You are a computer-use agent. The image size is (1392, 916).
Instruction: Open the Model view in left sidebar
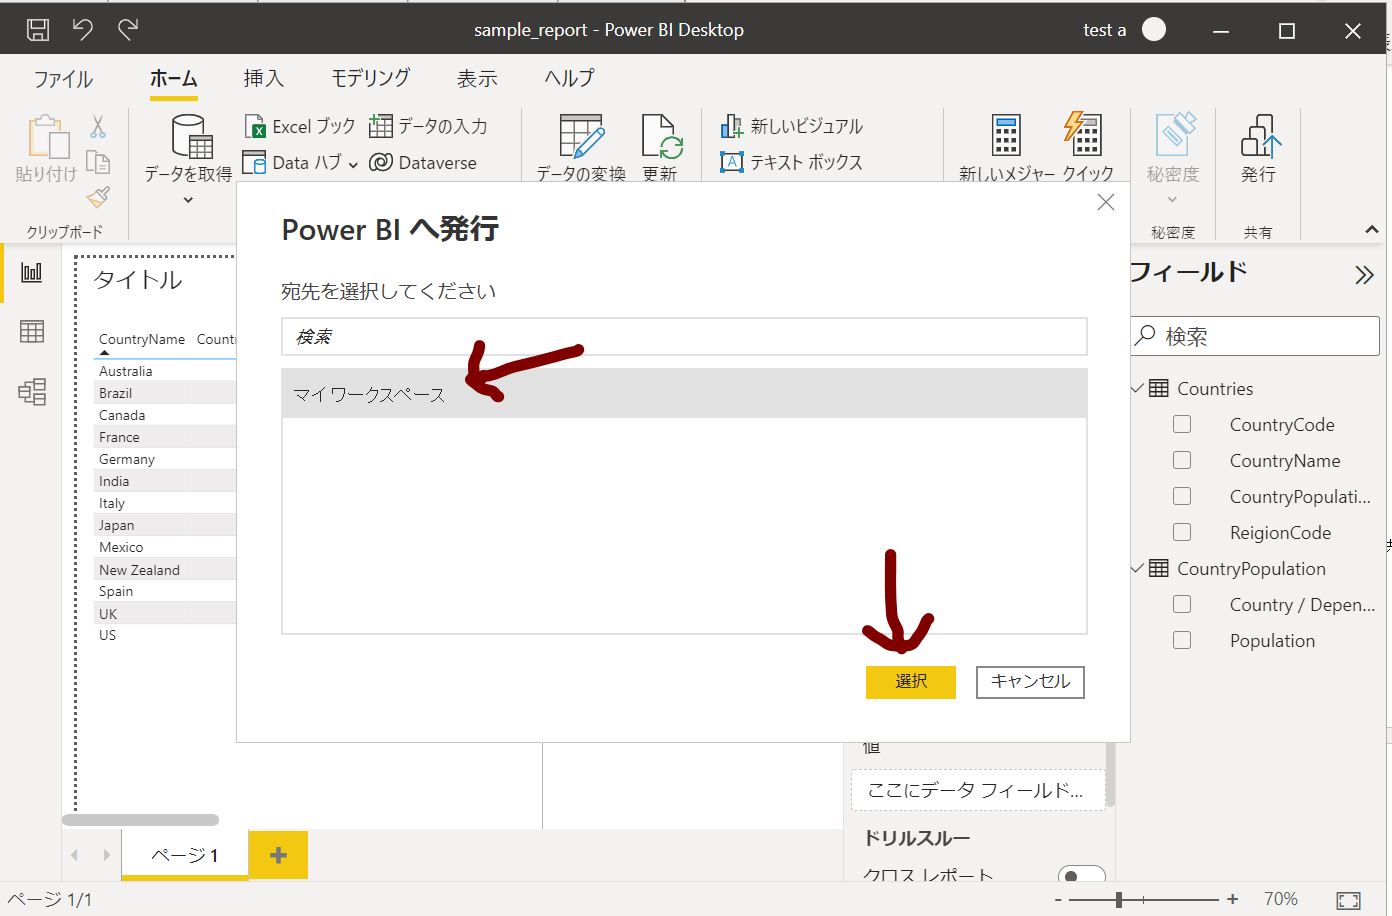coord(32,391)
